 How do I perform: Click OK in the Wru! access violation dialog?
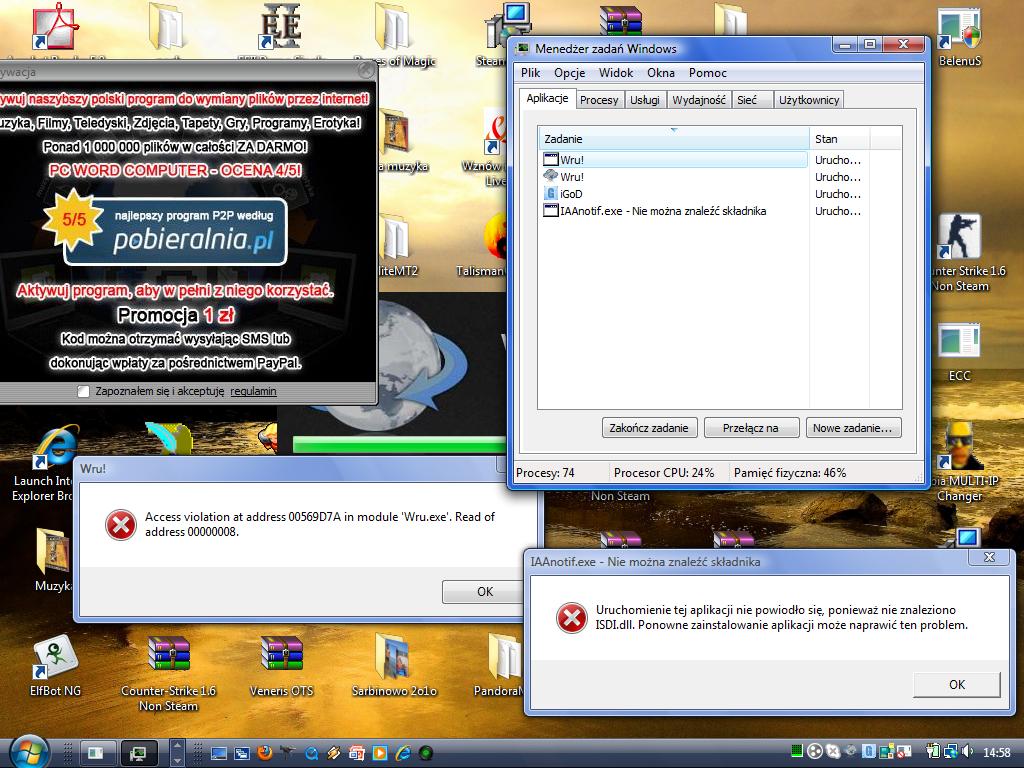(x=485, y=592)
